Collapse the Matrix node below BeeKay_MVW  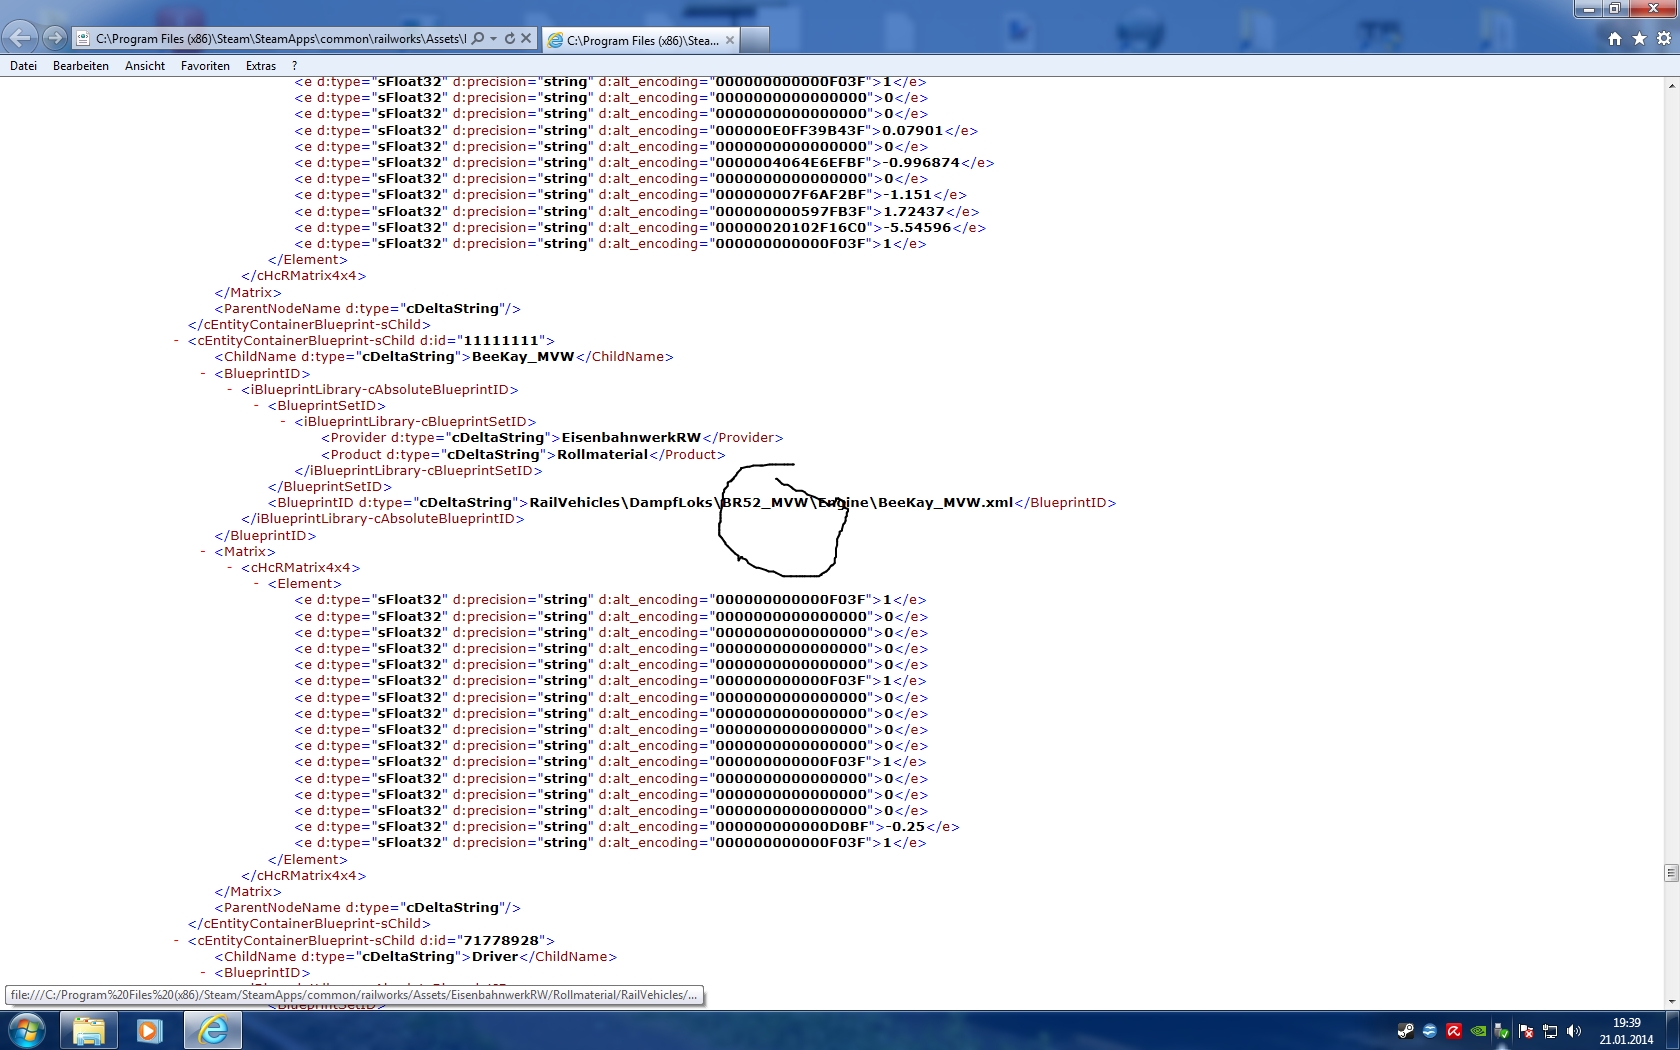[203, 552]
